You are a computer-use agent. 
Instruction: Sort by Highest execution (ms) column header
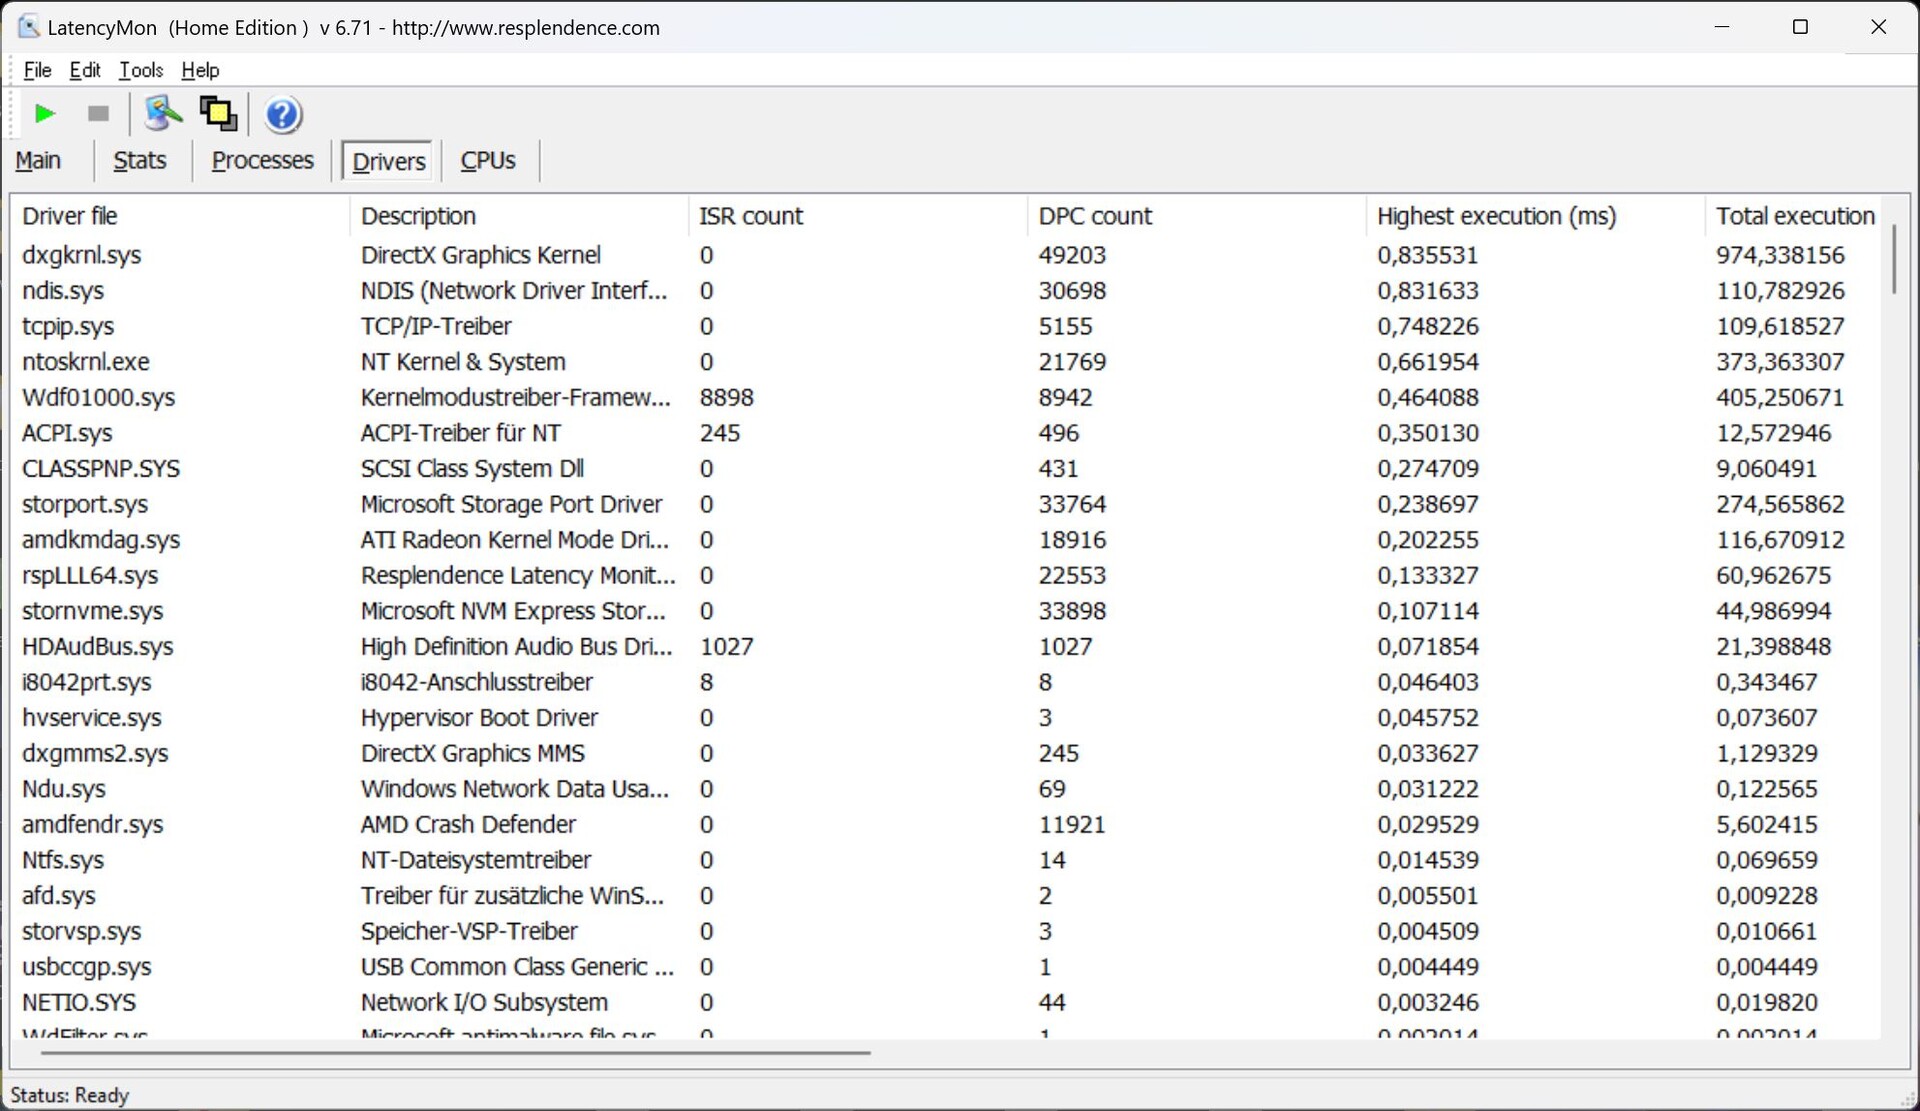tap(1496, 216)
